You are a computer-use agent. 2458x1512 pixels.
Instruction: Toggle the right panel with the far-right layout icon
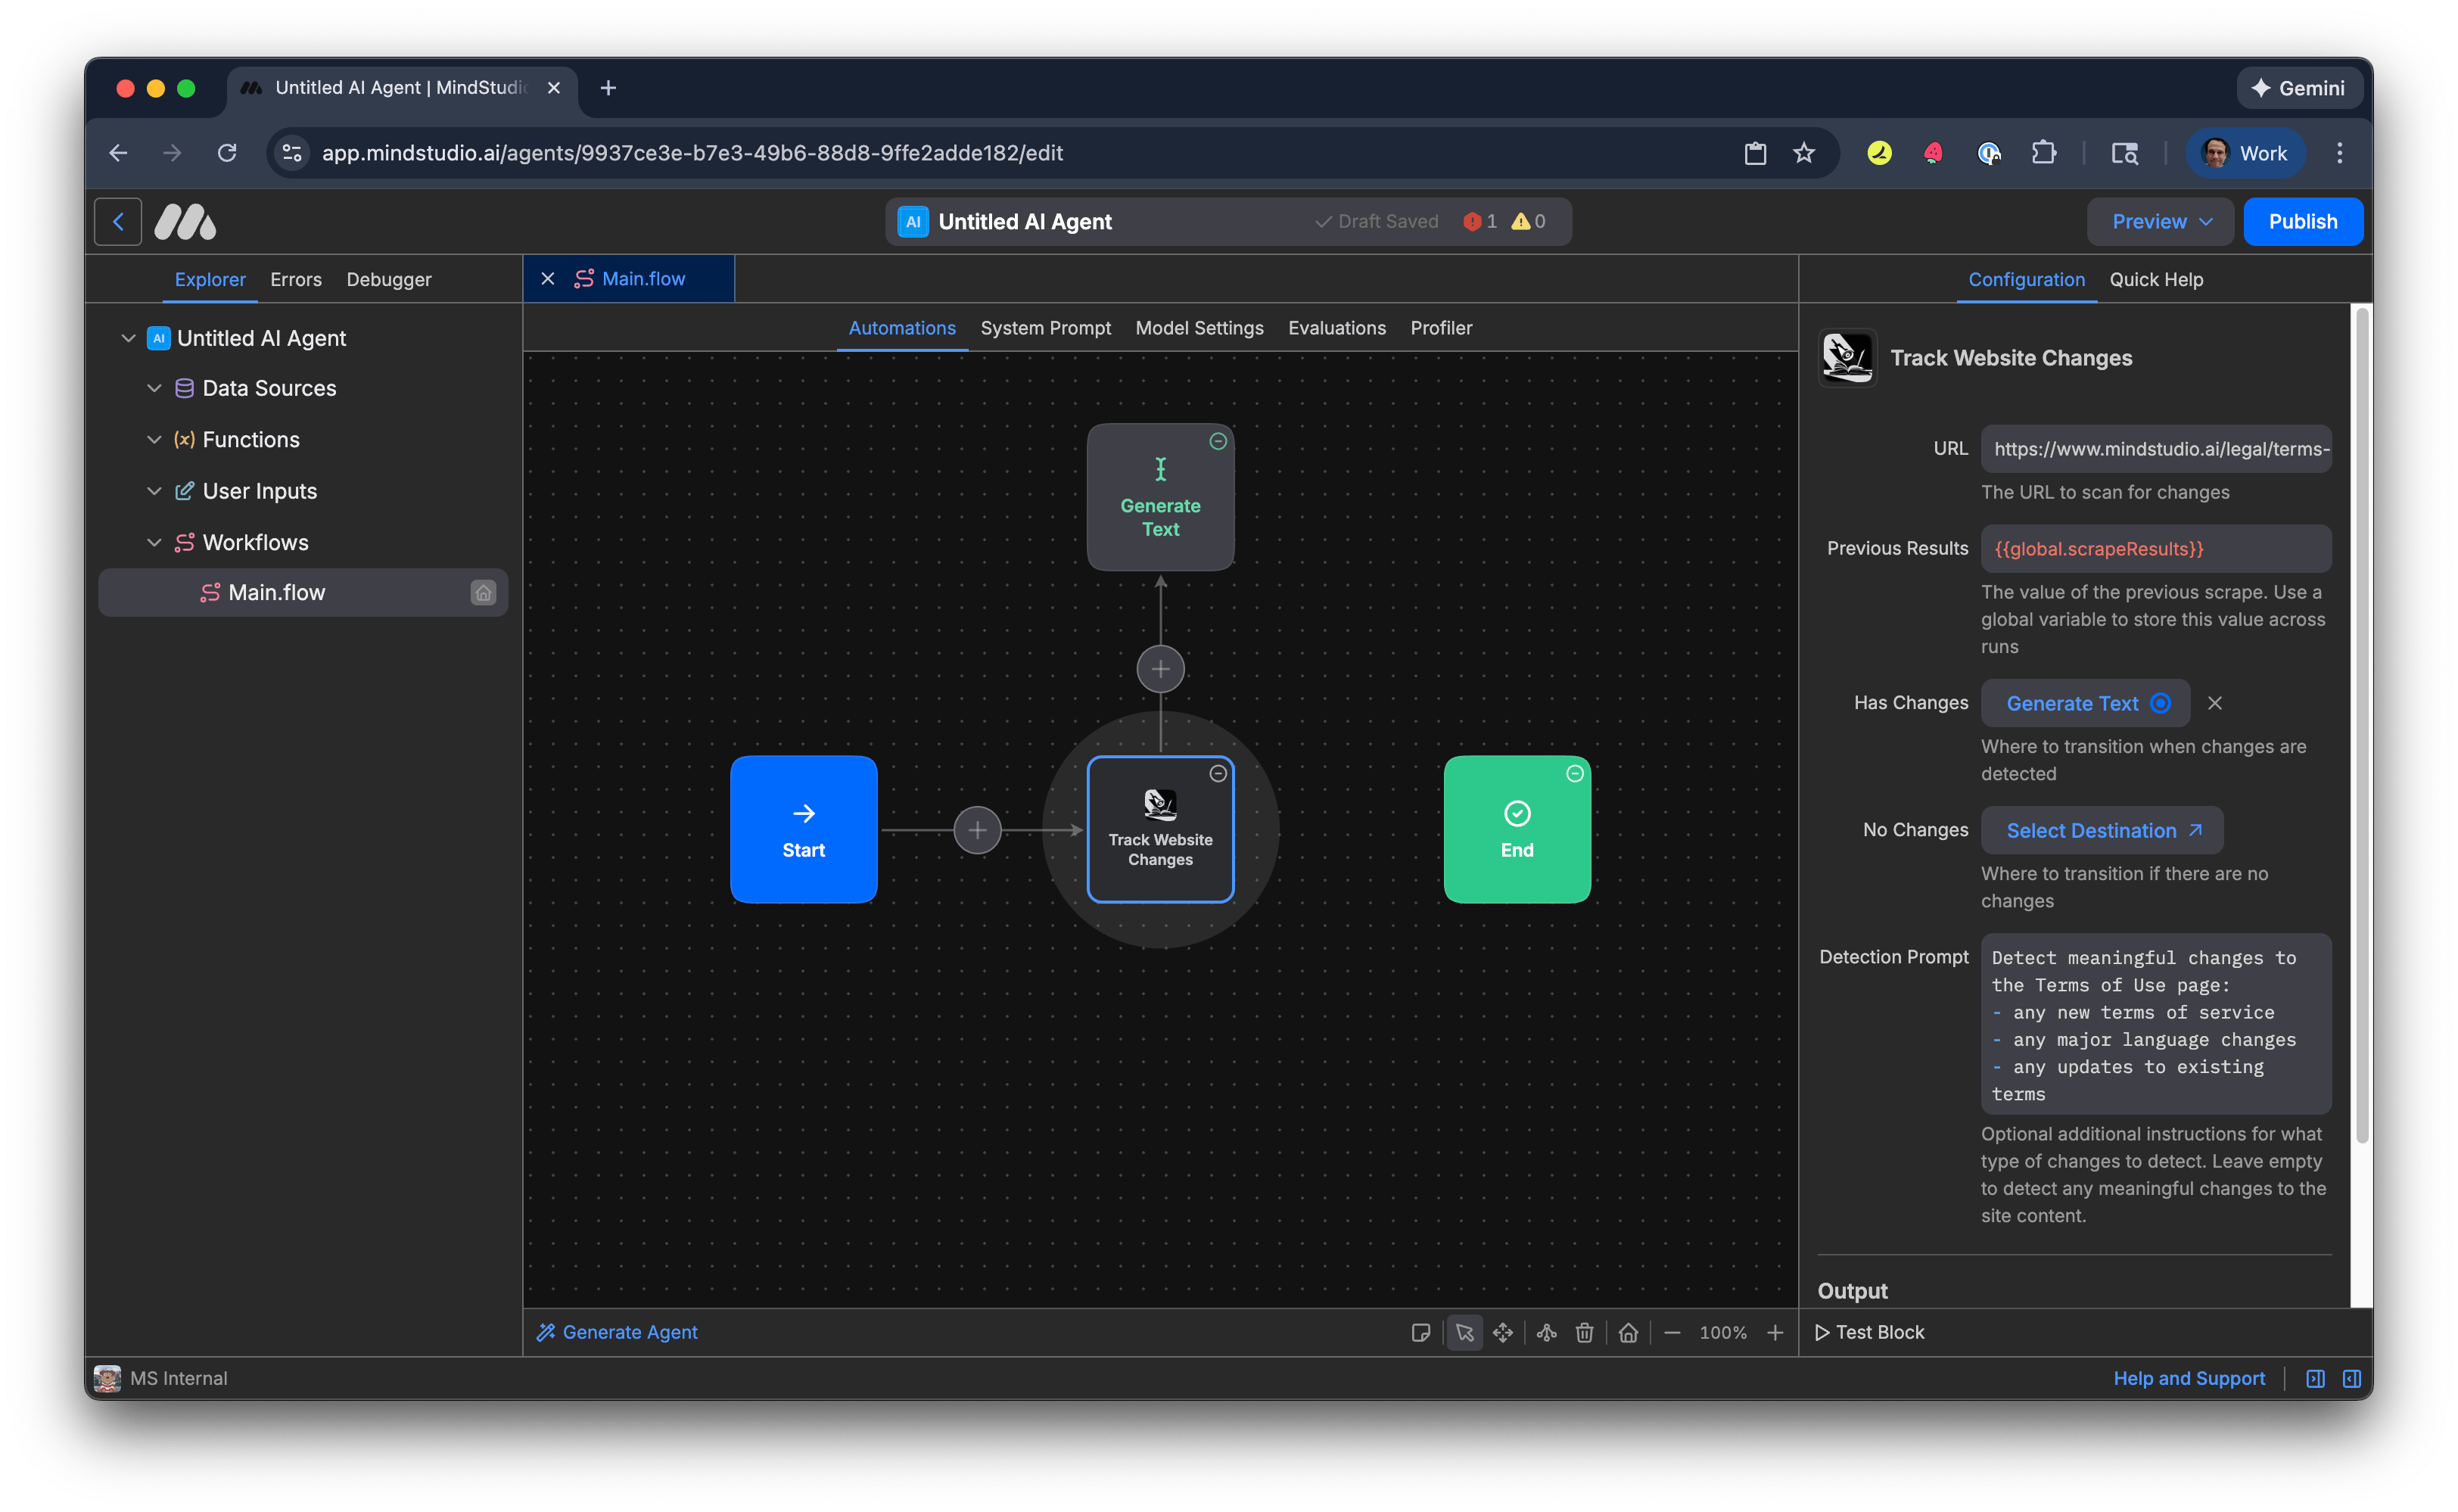(x=2351, y=1378)
